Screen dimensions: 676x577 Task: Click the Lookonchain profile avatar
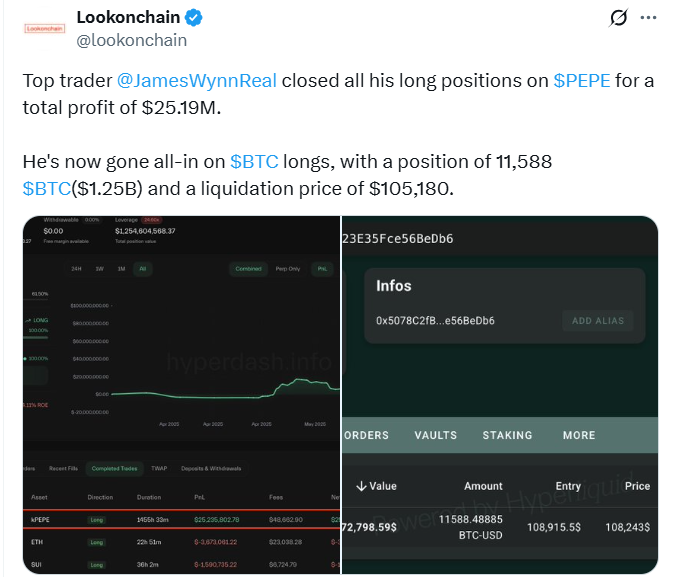45,29
